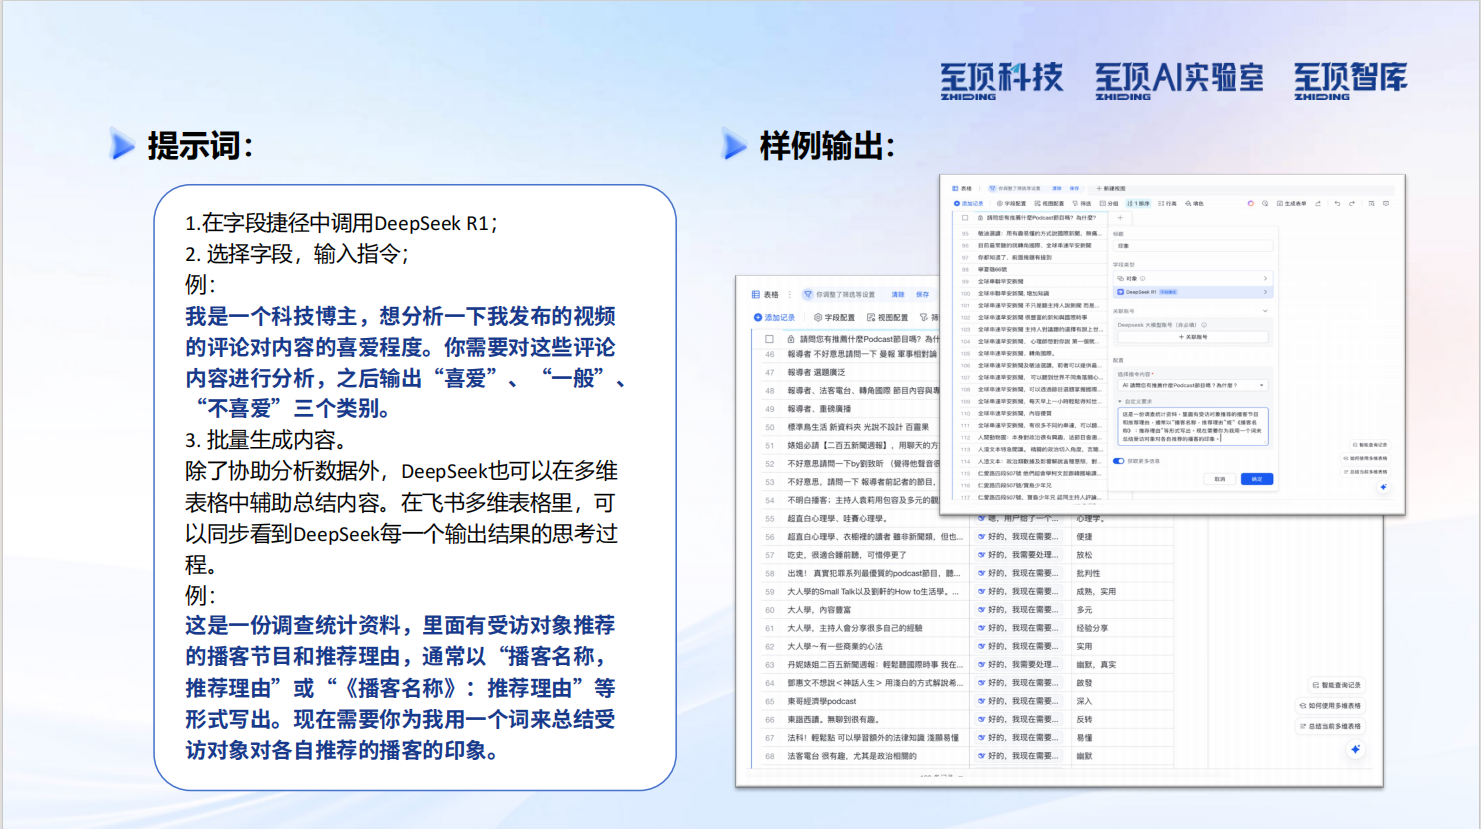Click the sparkle AI icon in back screenshot
Image resolution: width=1481 pixels, height=829 pixels.
1355,749
